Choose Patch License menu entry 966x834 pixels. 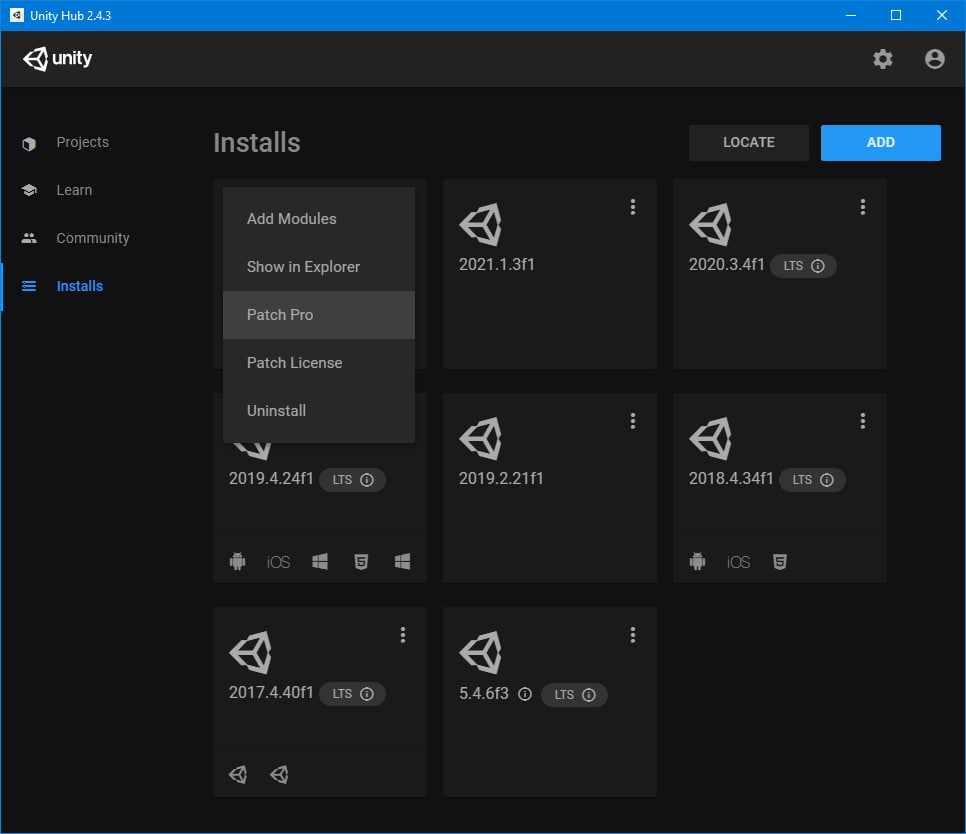tap(319, 363)
